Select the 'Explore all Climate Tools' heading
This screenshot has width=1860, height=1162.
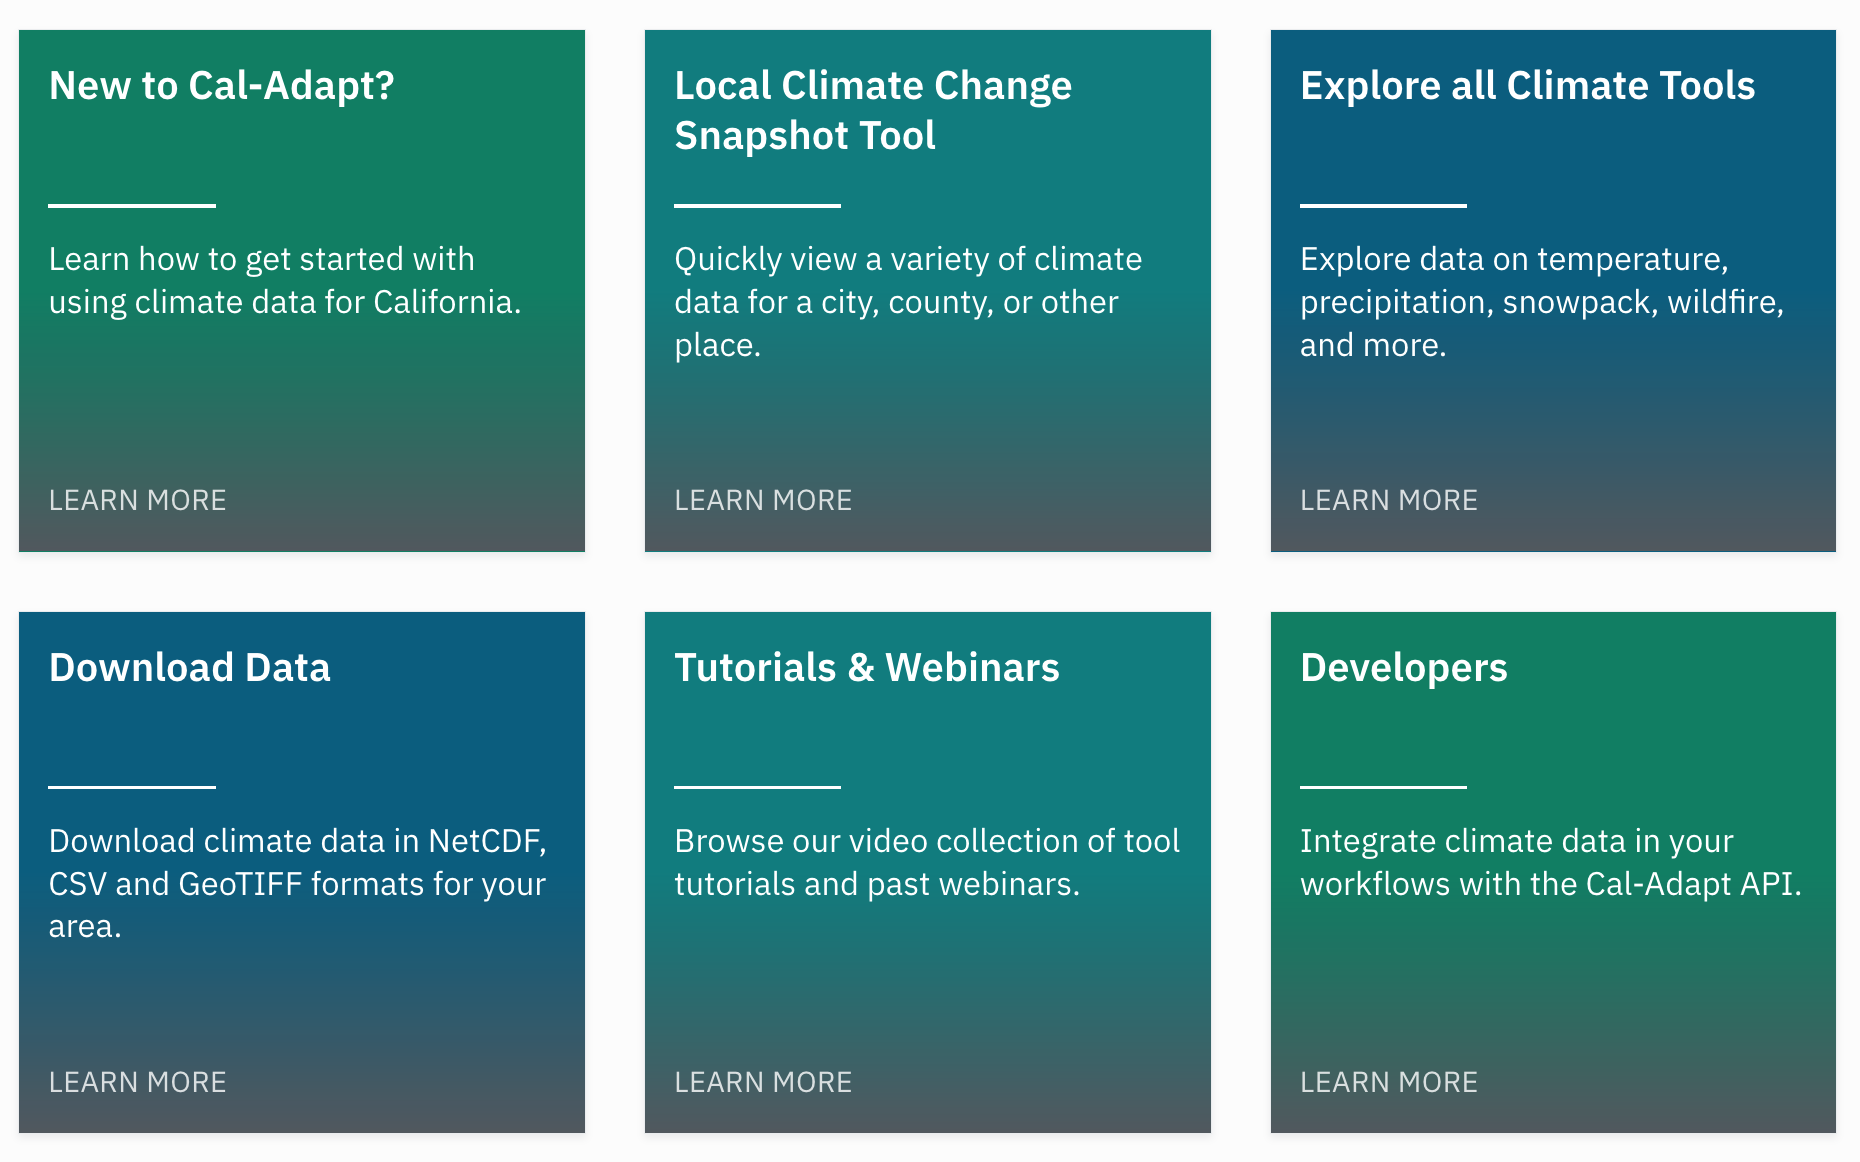(1527, 86)
